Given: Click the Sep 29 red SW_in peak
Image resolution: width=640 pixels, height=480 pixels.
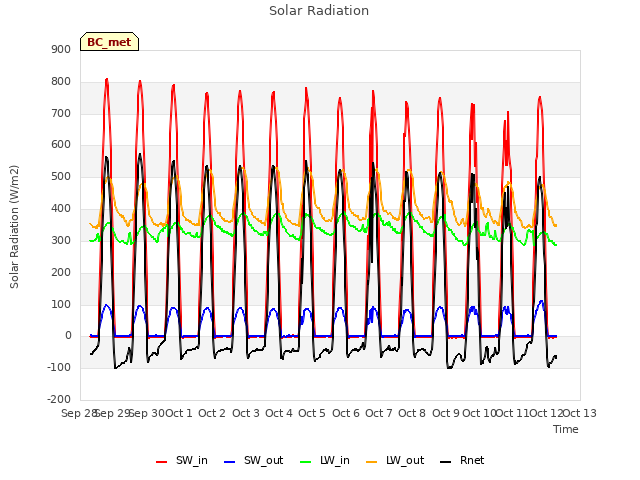Looking at the screenshot, I should click(107, 79).
